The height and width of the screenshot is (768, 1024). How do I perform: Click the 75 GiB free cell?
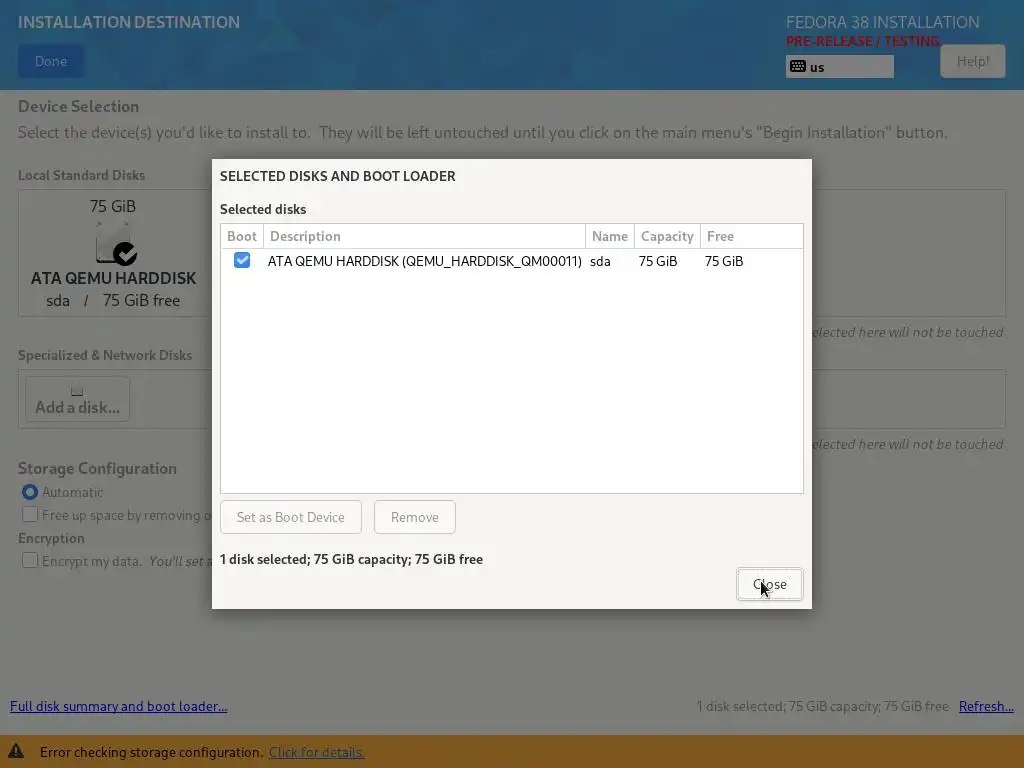(x=724, y=261)
